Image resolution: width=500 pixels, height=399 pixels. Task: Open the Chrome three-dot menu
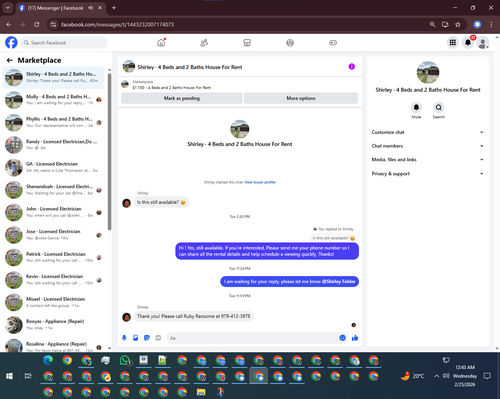(491, 24)
